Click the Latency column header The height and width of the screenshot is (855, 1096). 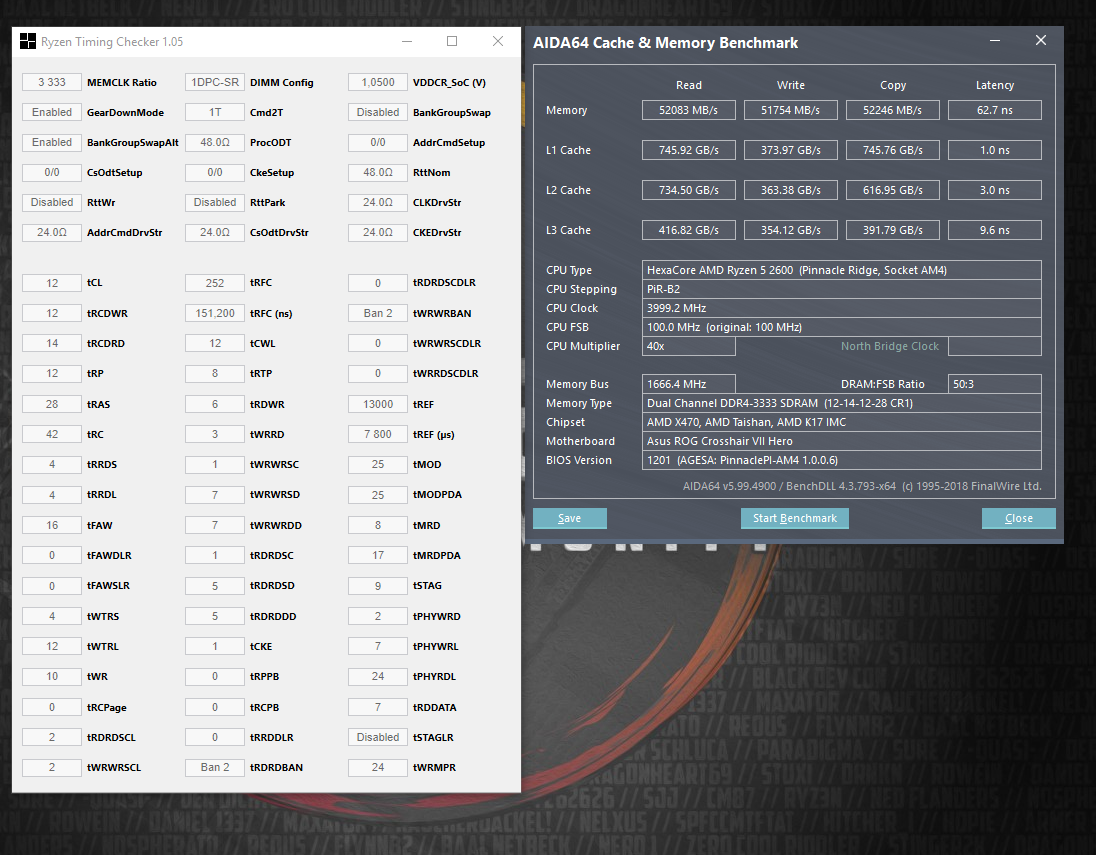click(x=995, y=85)
